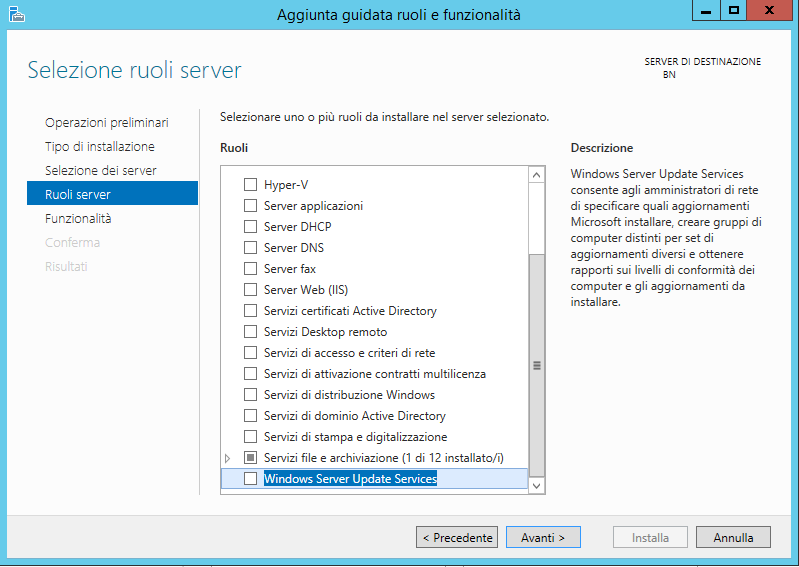799x567 pixels.
Task: Expand the Servizi file e archiviazione node
Action: click(227, 458)
